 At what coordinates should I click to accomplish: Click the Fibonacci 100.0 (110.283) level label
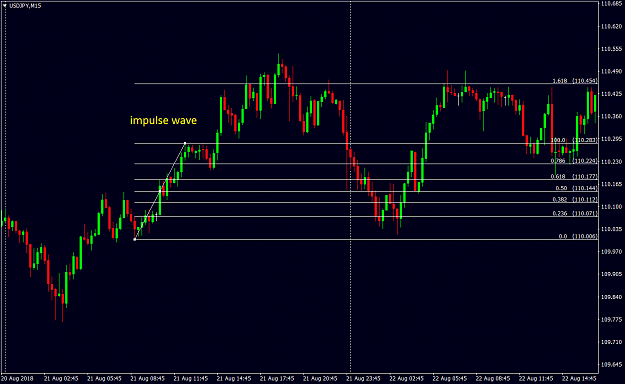pos(574,140)
